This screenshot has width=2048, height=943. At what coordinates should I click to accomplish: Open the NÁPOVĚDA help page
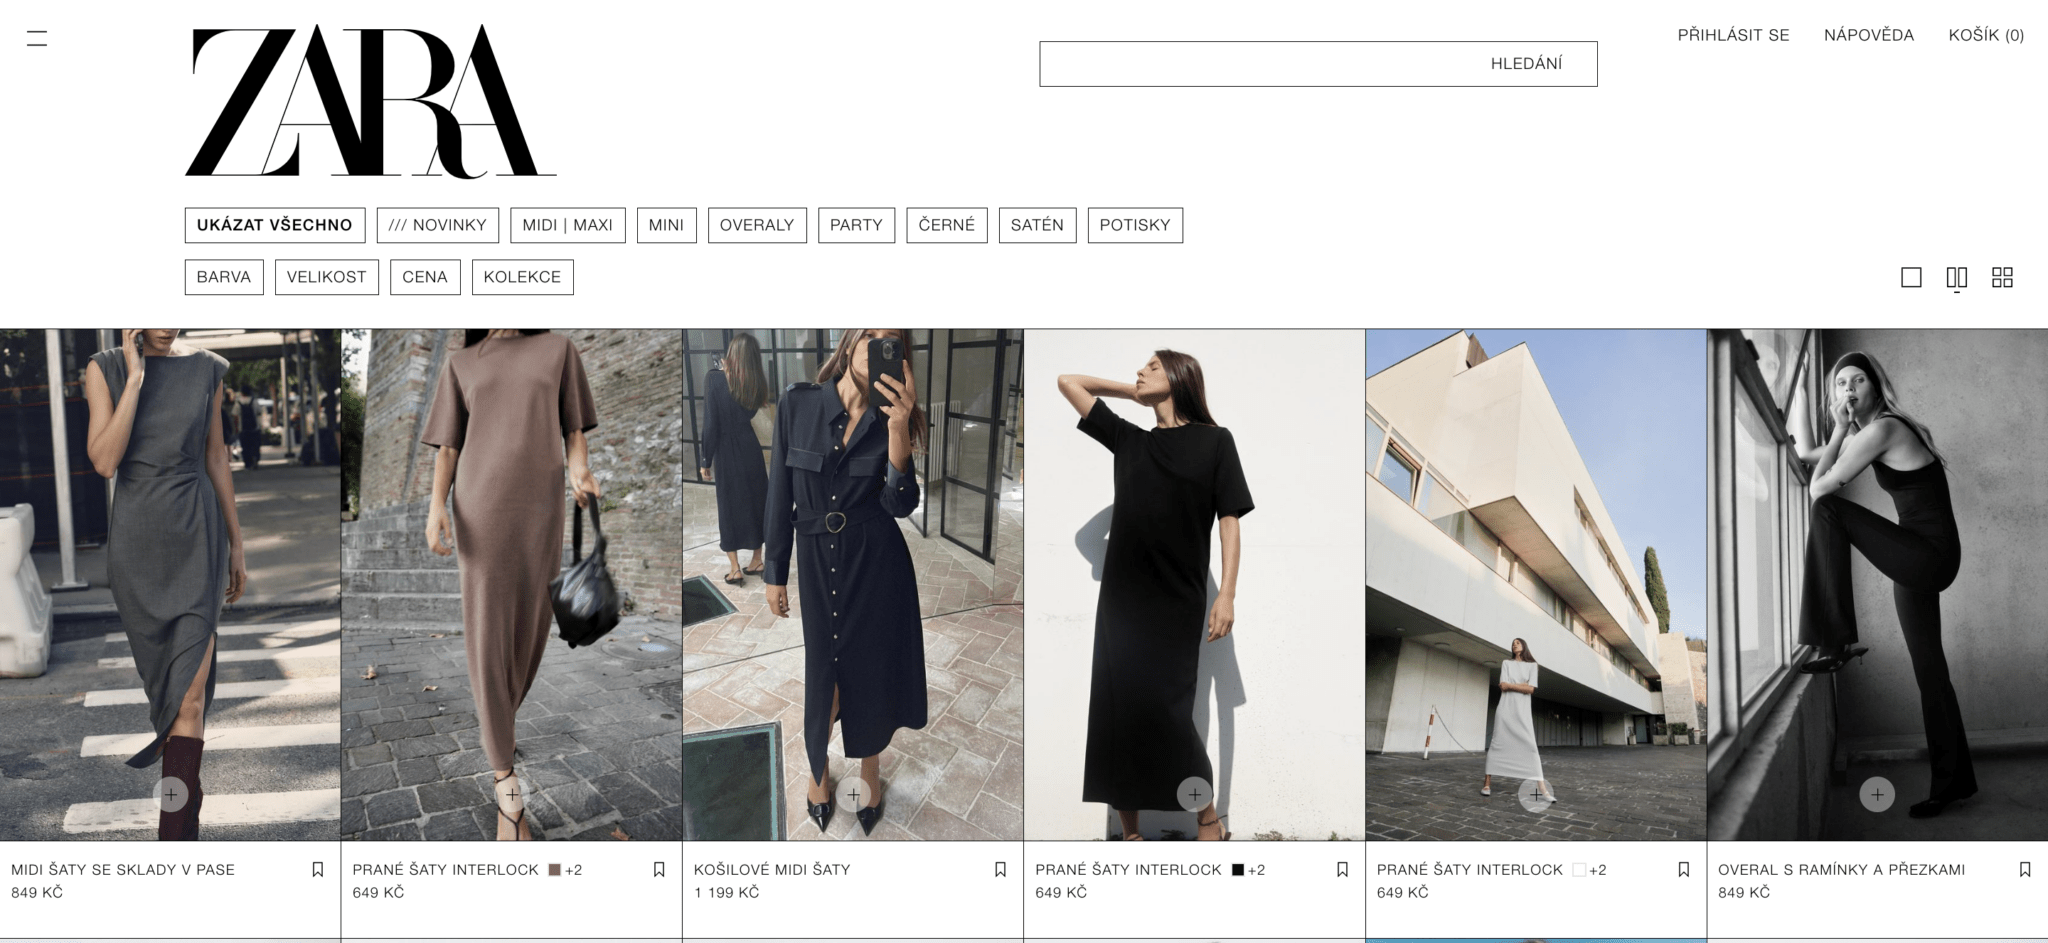pyautogui.click(x=1868, y=35)
